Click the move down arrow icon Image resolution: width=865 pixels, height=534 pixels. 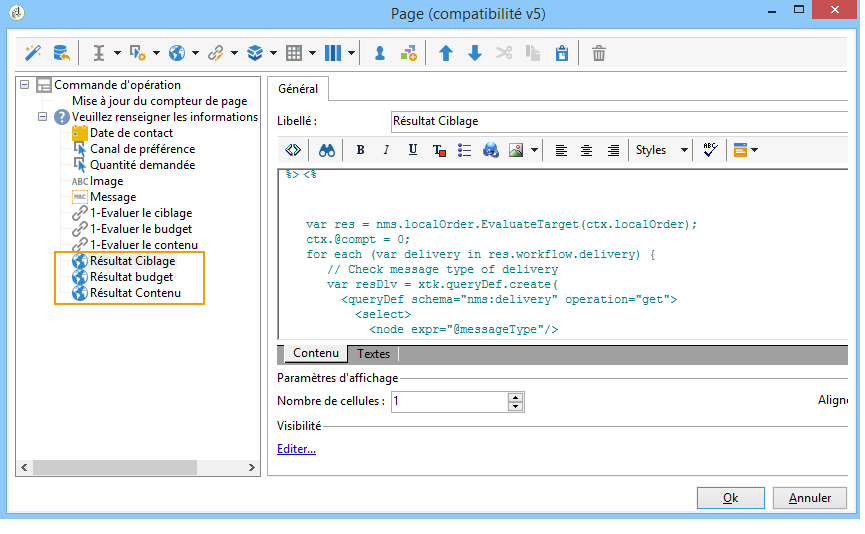coord(475,53)
